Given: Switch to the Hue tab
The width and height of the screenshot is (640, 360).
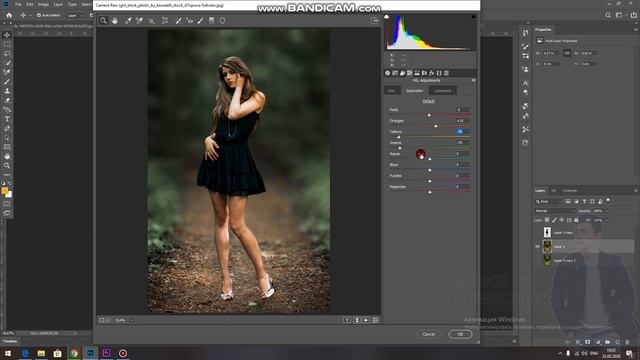Looking at the screenshot, I should click(x=392, y=91).
